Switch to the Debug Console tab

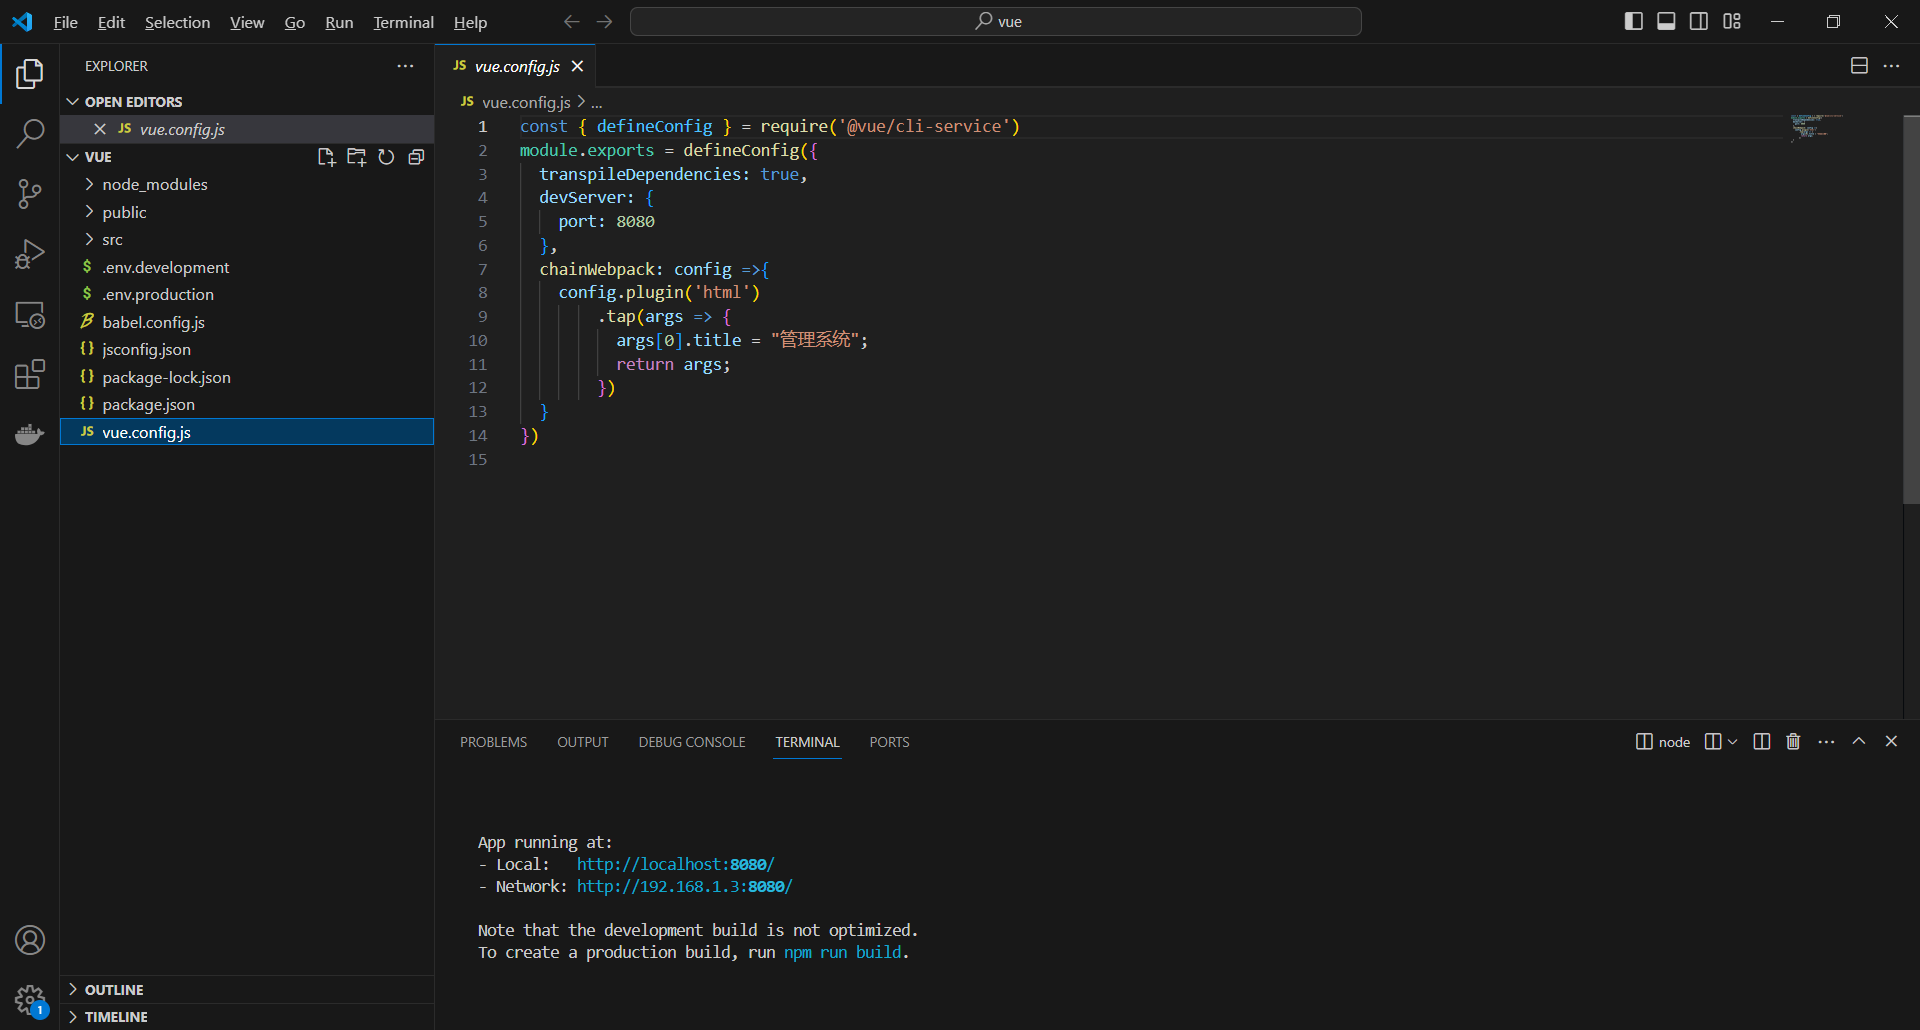pyautogui.click(x=692, y=742)
